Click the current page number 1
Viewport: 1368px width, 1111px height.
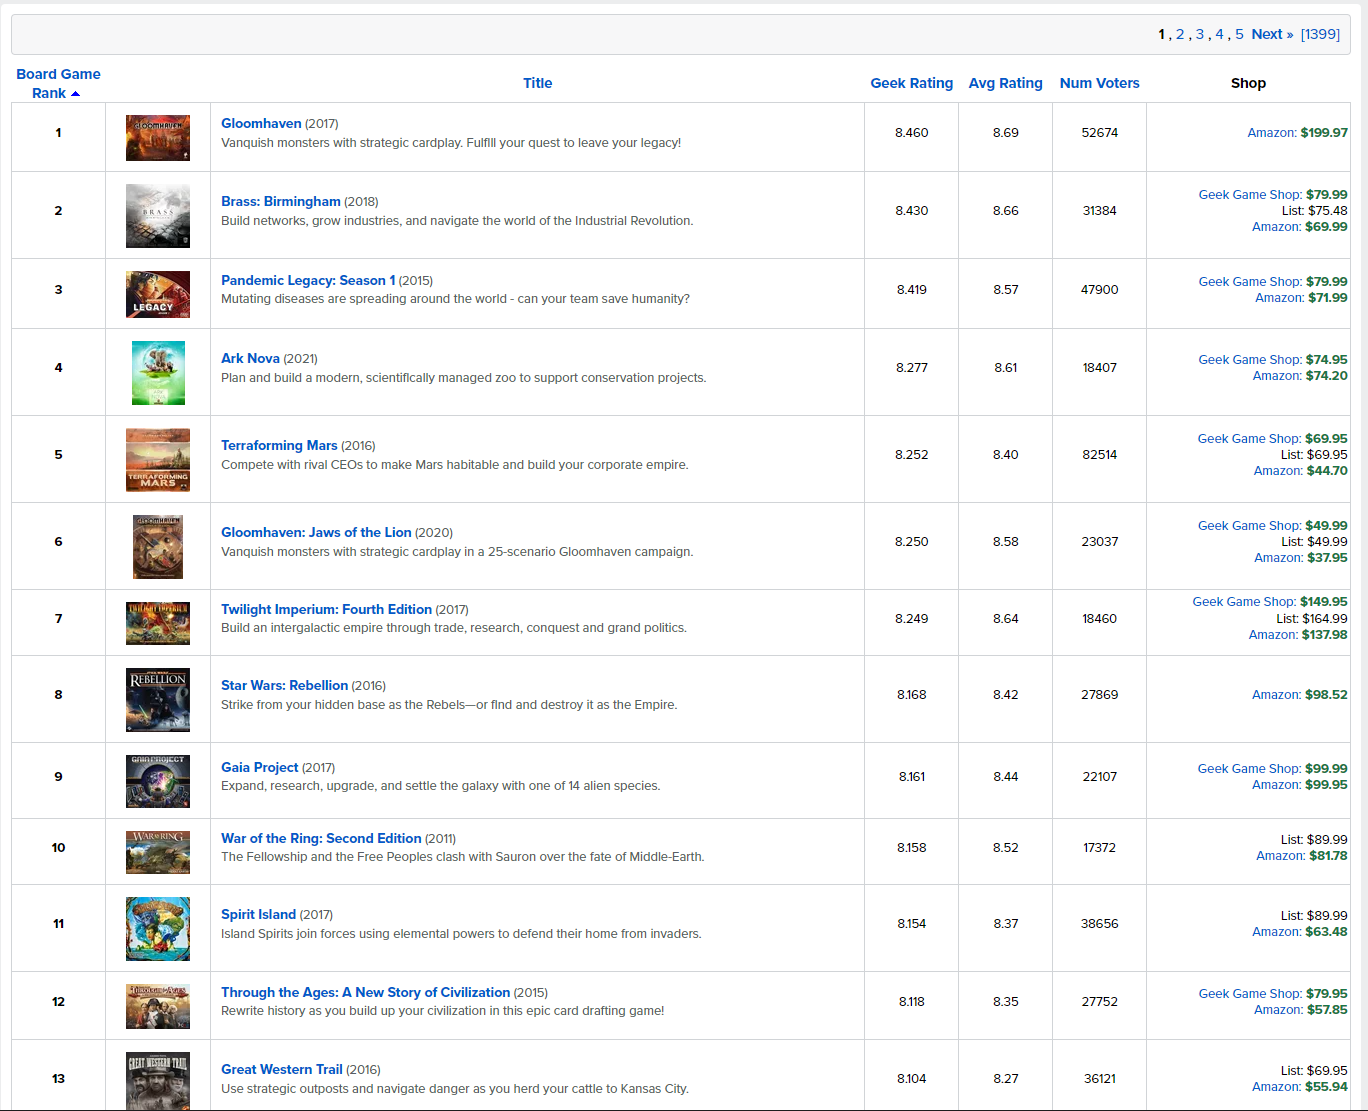[1162, 34]
